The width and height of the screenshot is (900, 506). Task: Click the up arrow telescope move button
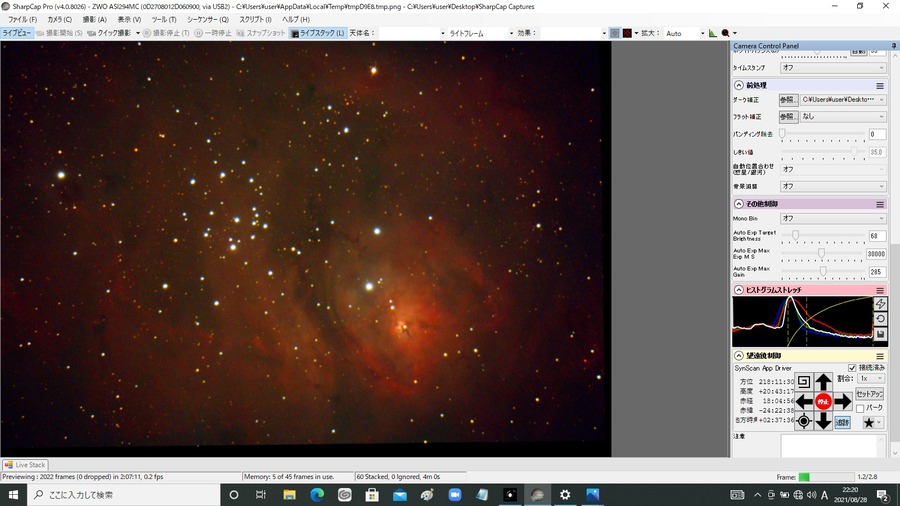(x=823, y=382)
